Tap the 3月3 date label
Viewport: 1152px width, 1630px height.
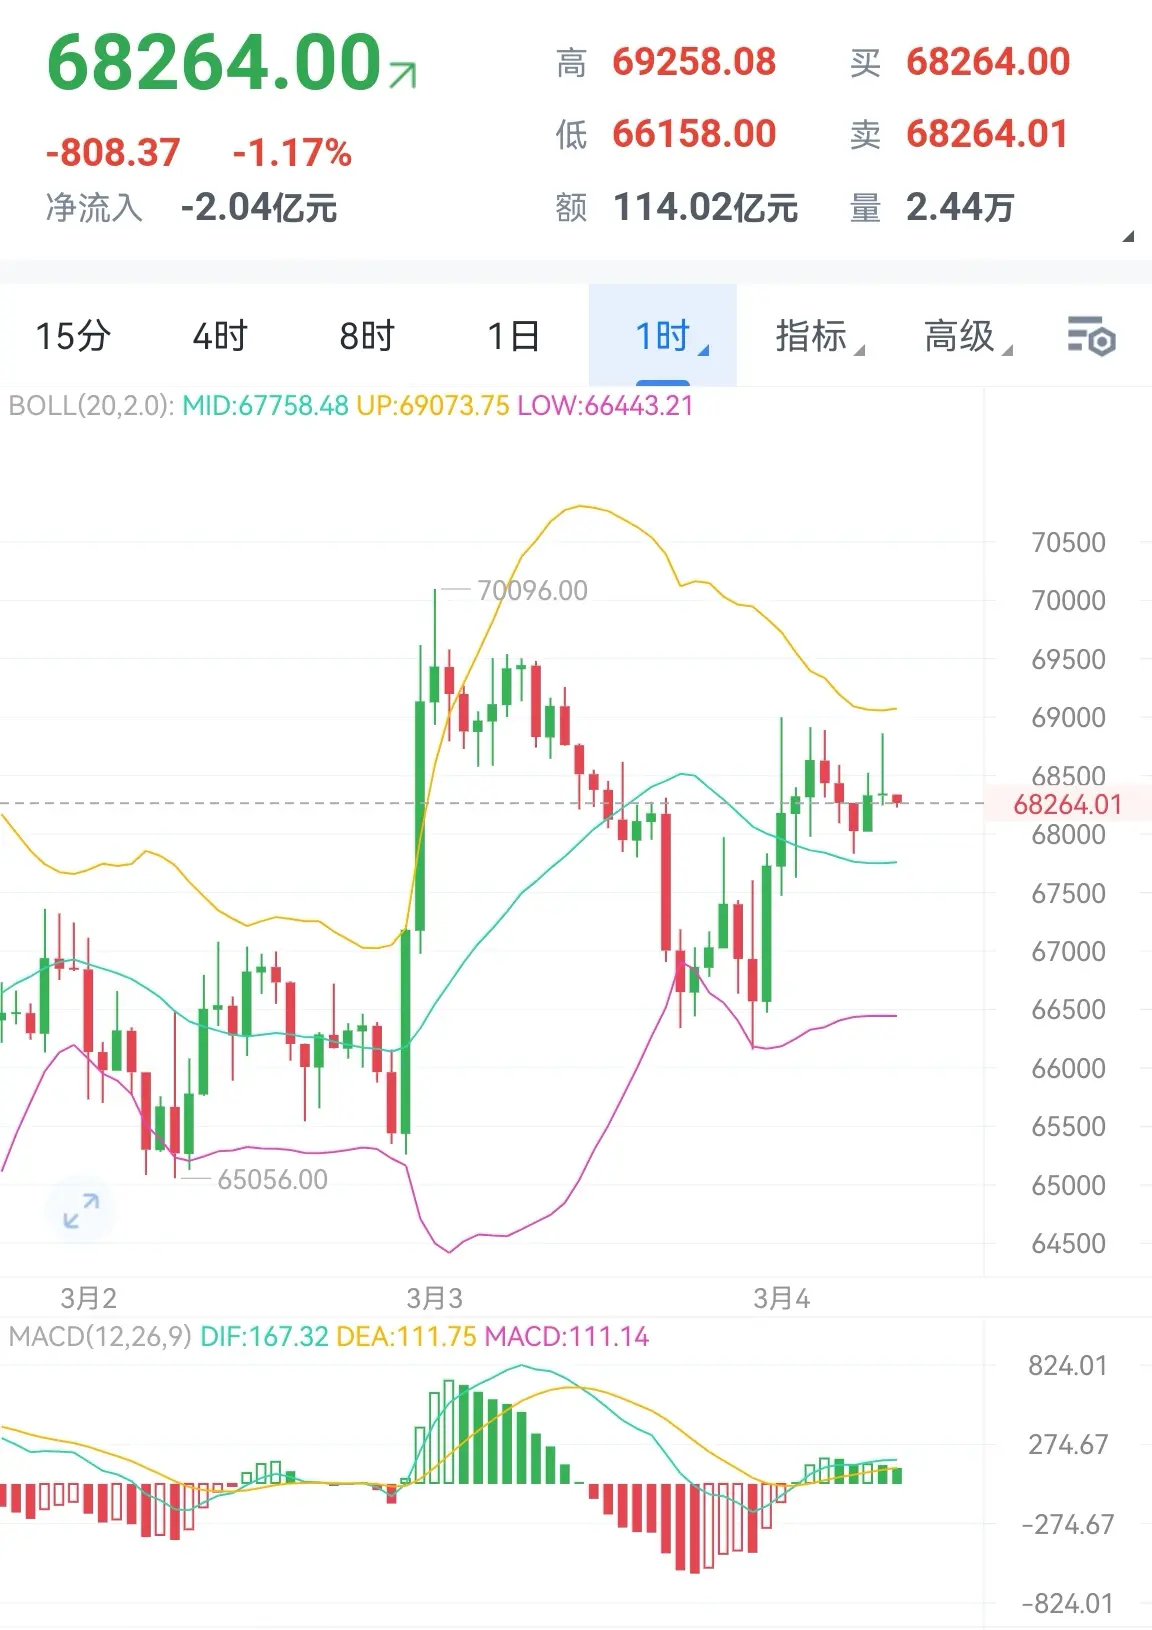[x=435, y=1298]
